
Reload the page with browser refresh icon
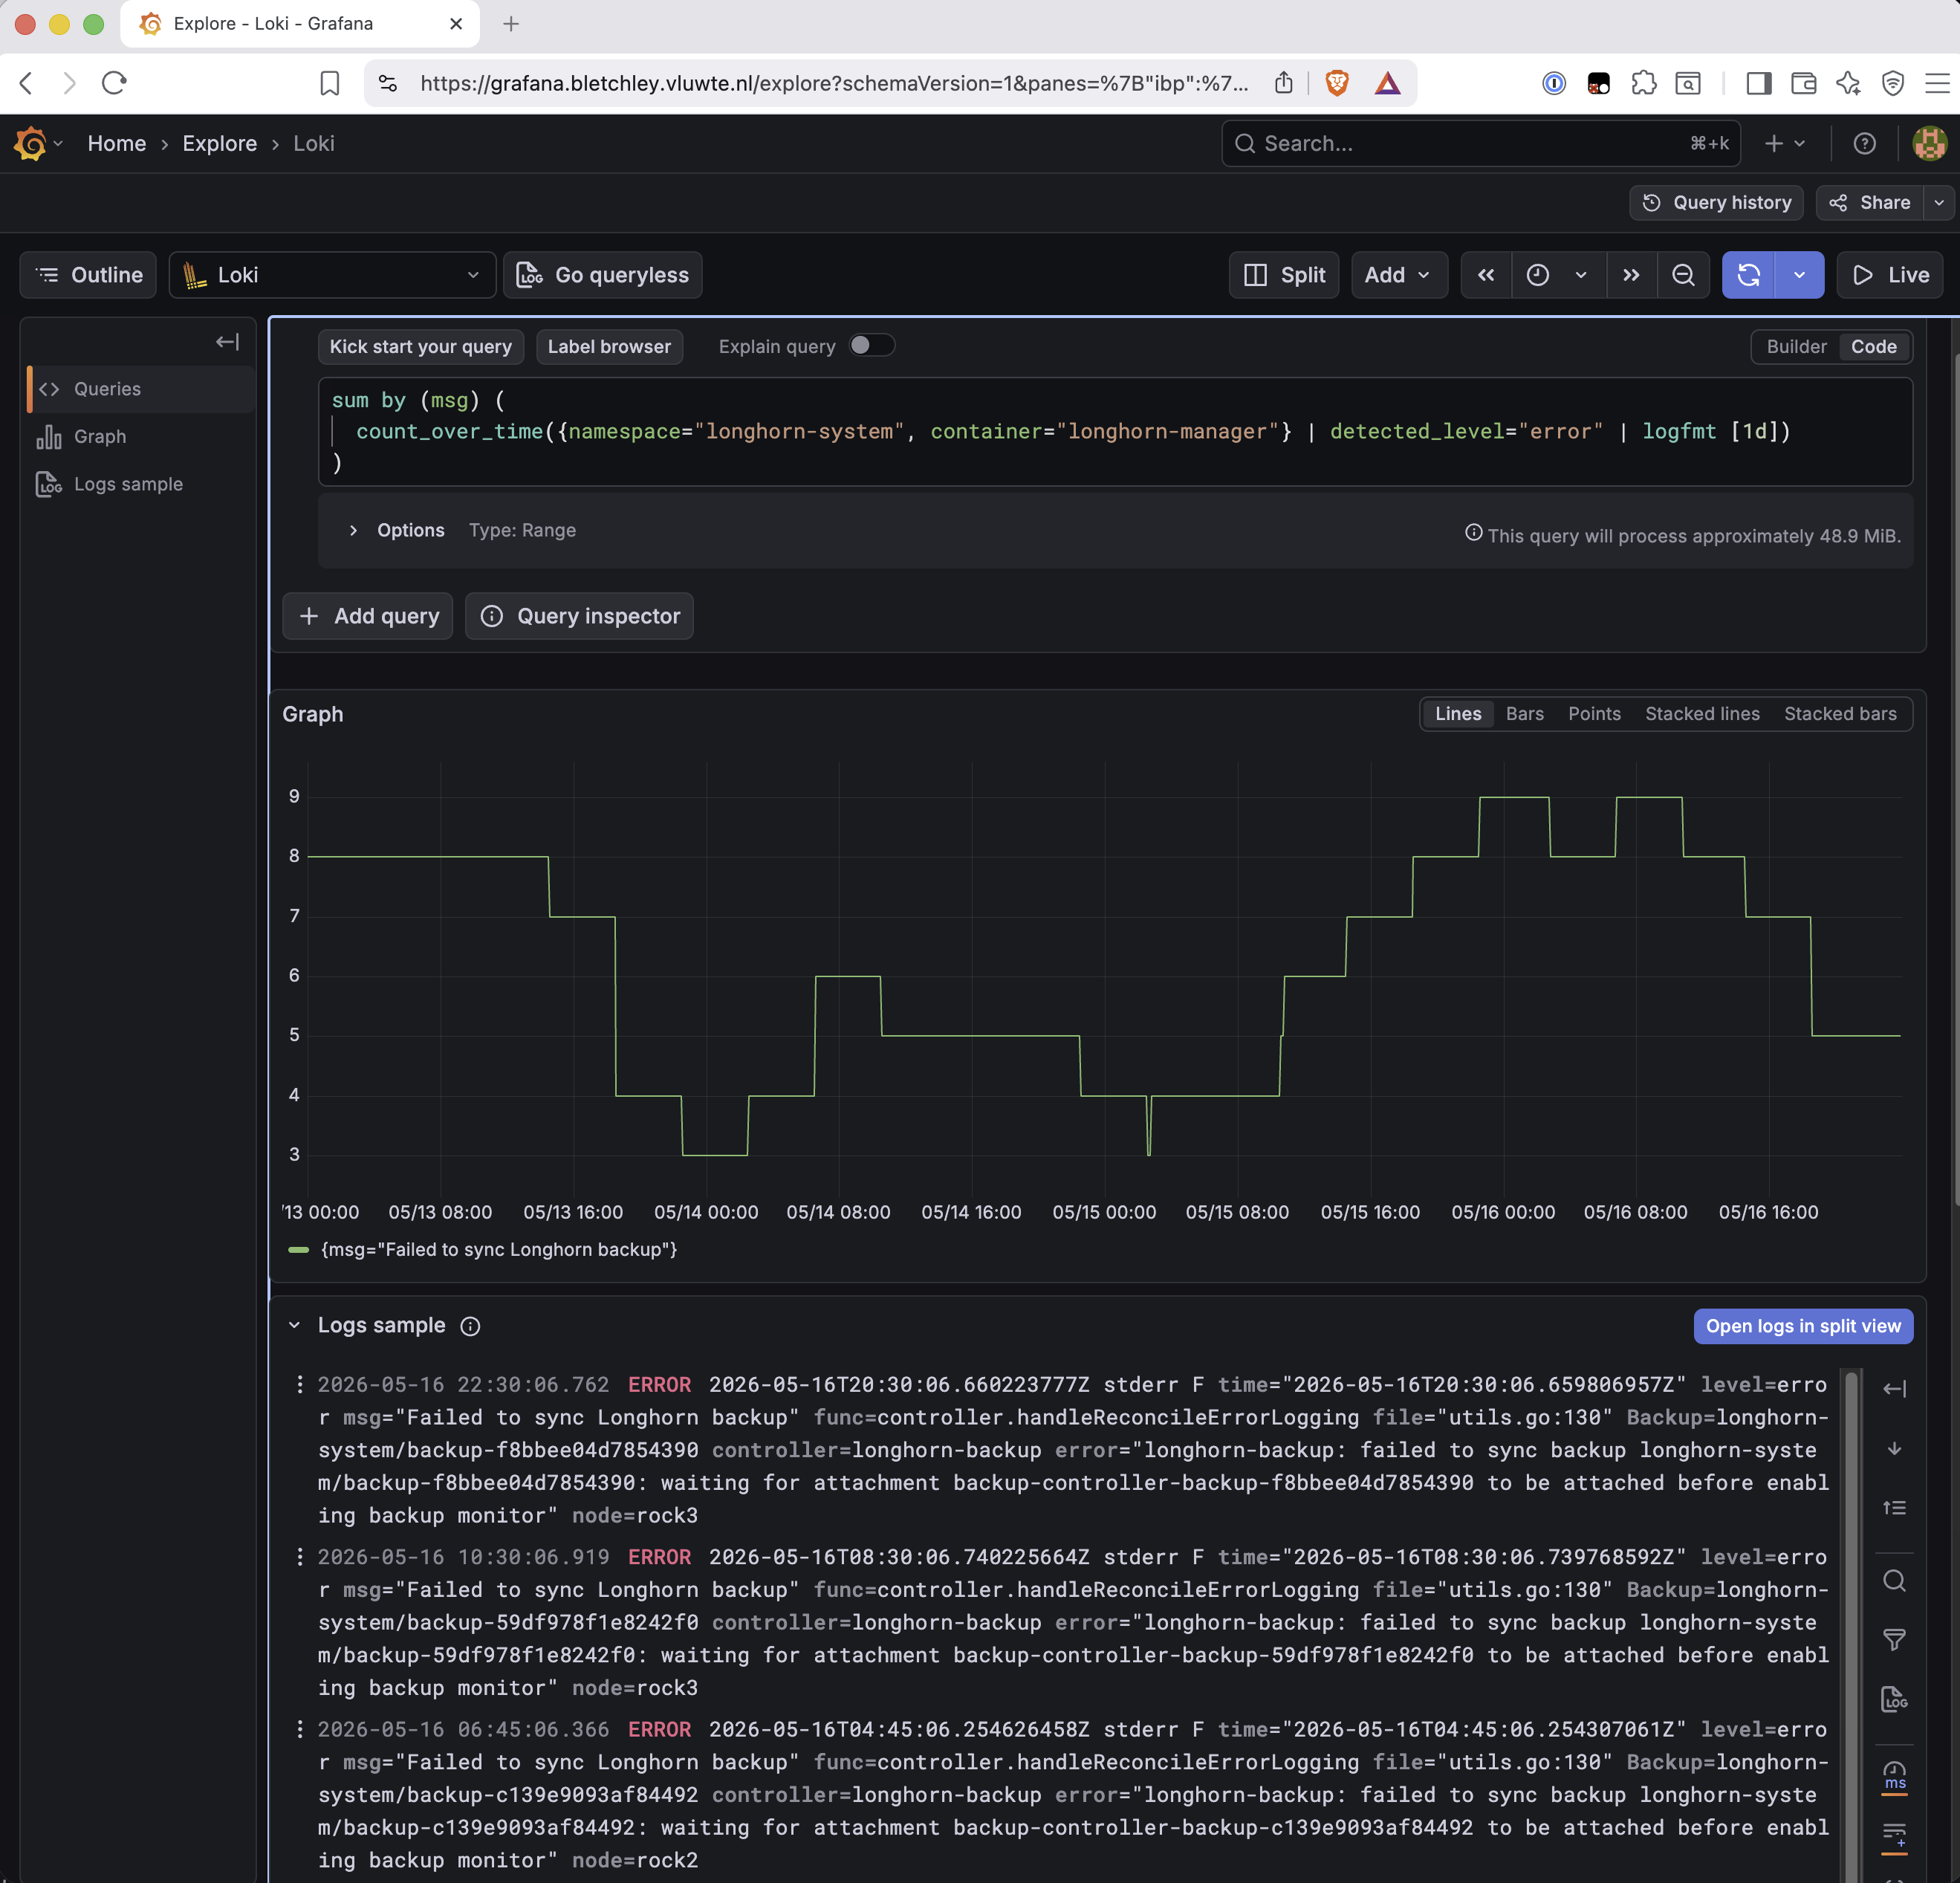[114, 83]
